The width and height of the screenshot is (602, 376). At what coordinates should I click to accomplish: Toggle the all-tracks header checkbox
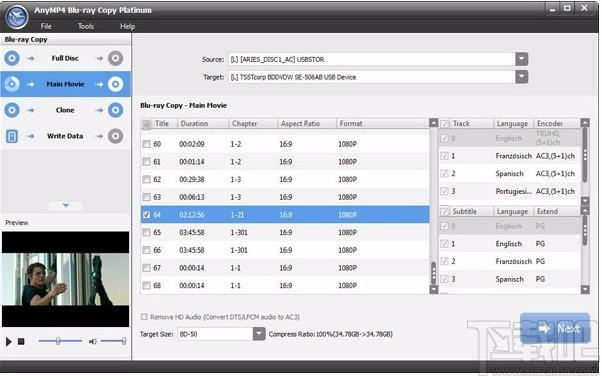tap(444, 124)
